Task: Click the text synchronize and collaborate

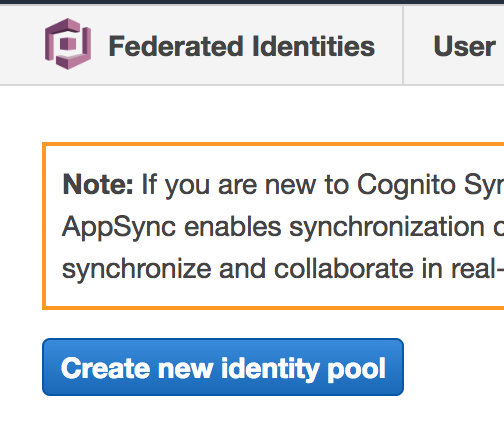Action: (x=238, y=269)
